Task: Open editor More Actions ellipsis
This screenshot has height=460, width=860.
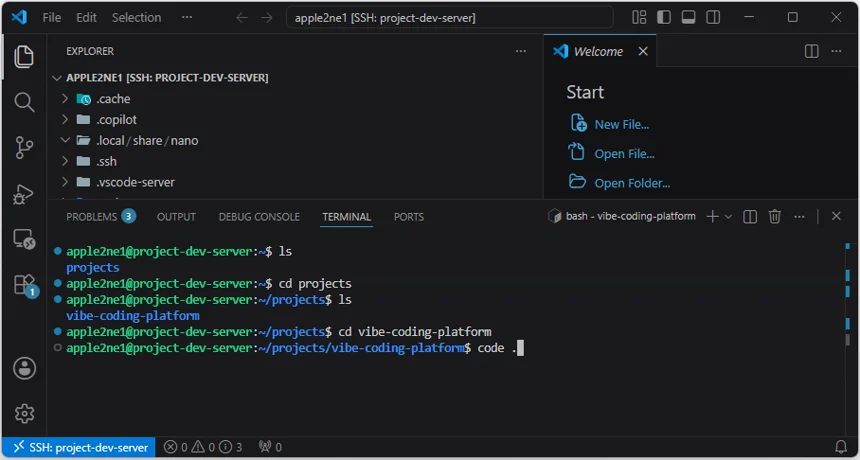Action: click(x=836, y=51)
